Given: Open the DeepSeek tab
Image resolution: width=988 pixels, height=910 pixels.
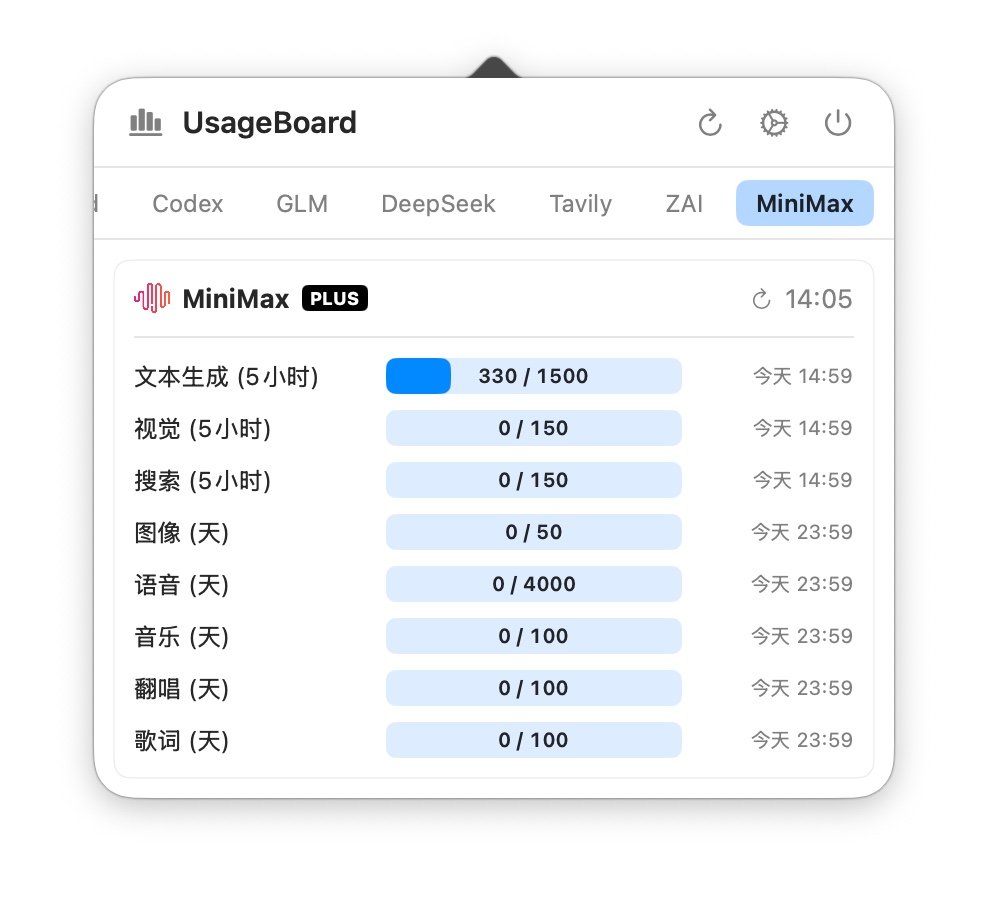Looking at the screenshot, I should click(439, 204).
